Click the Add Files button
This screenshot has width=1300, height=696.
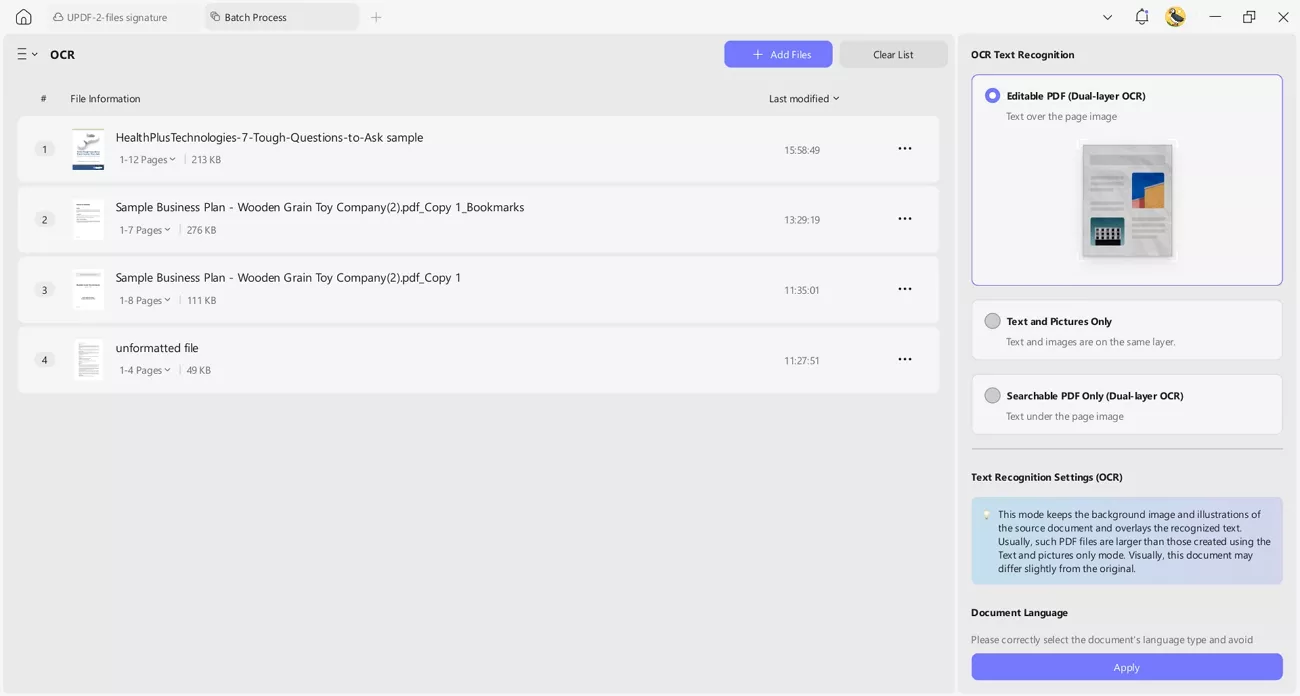pyautogui.click(x=778, y=54)
